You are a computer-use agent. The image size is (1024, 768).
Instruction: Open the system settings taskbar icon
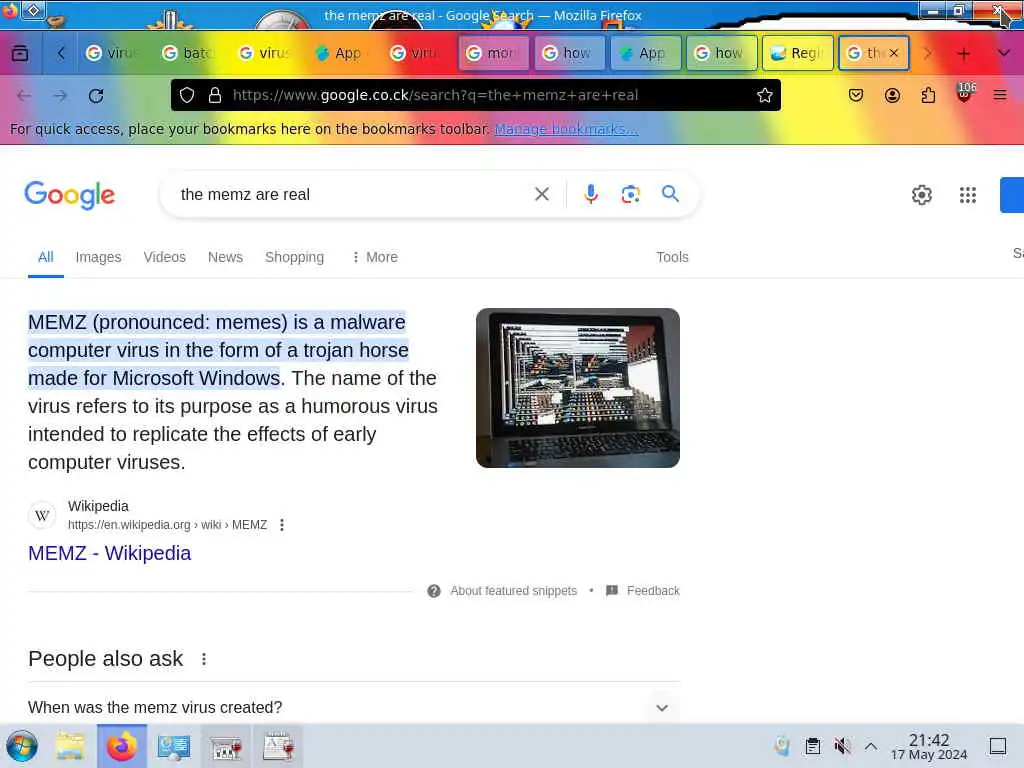[x=174, y=746]
